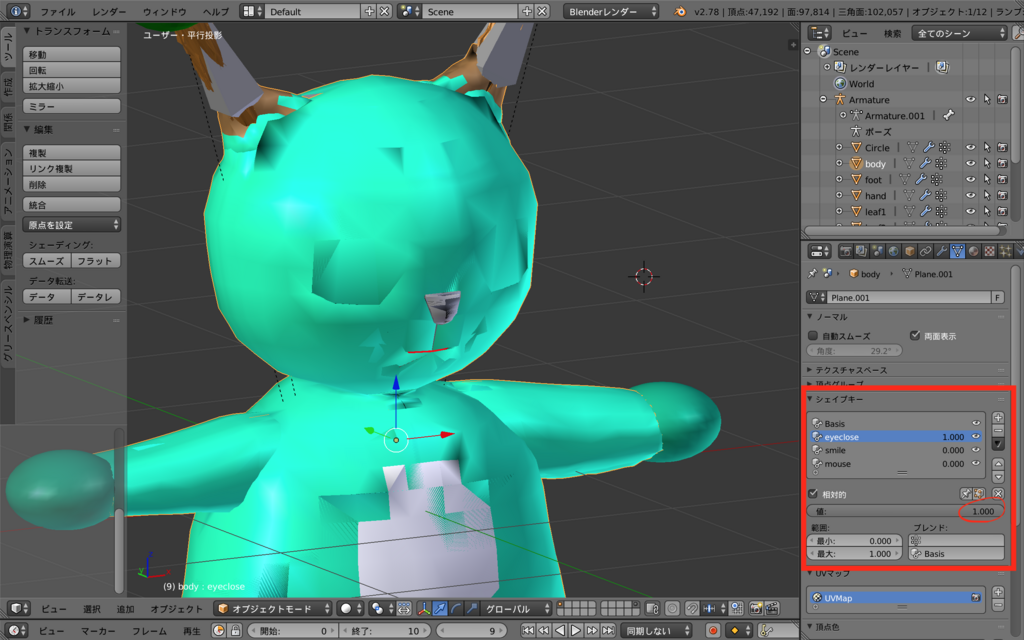Hide the eyeclose shape key eye

(x=976, y=437)
